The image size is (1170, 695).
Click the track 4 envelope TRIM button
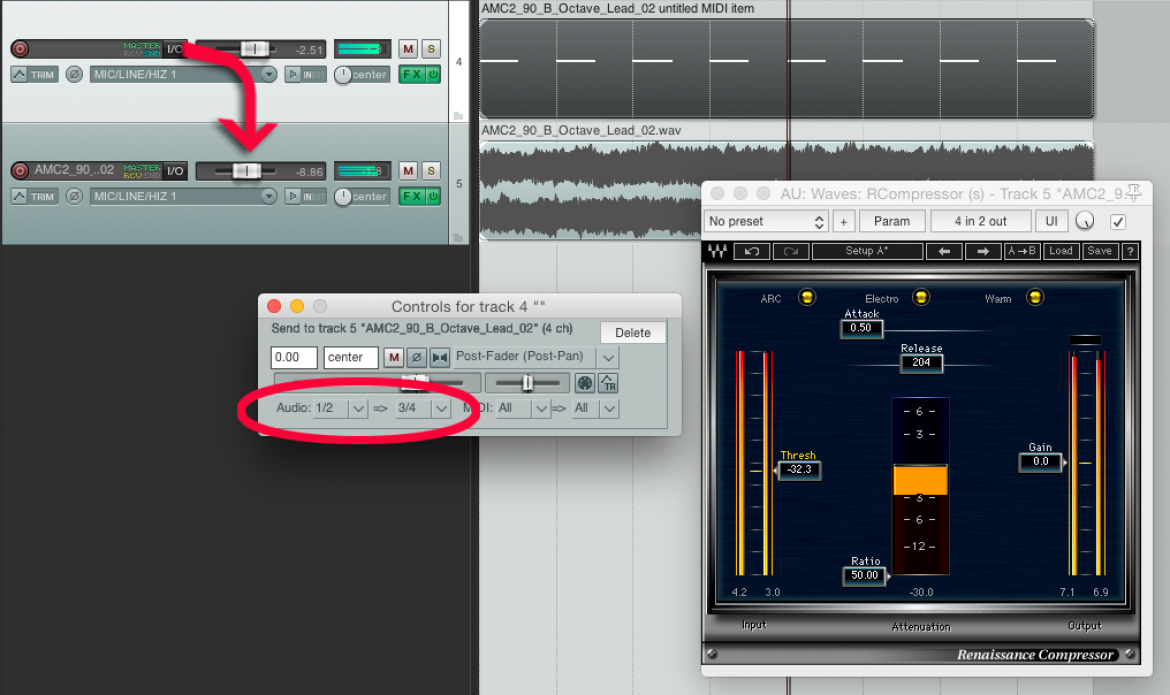[x=34, y=75]
